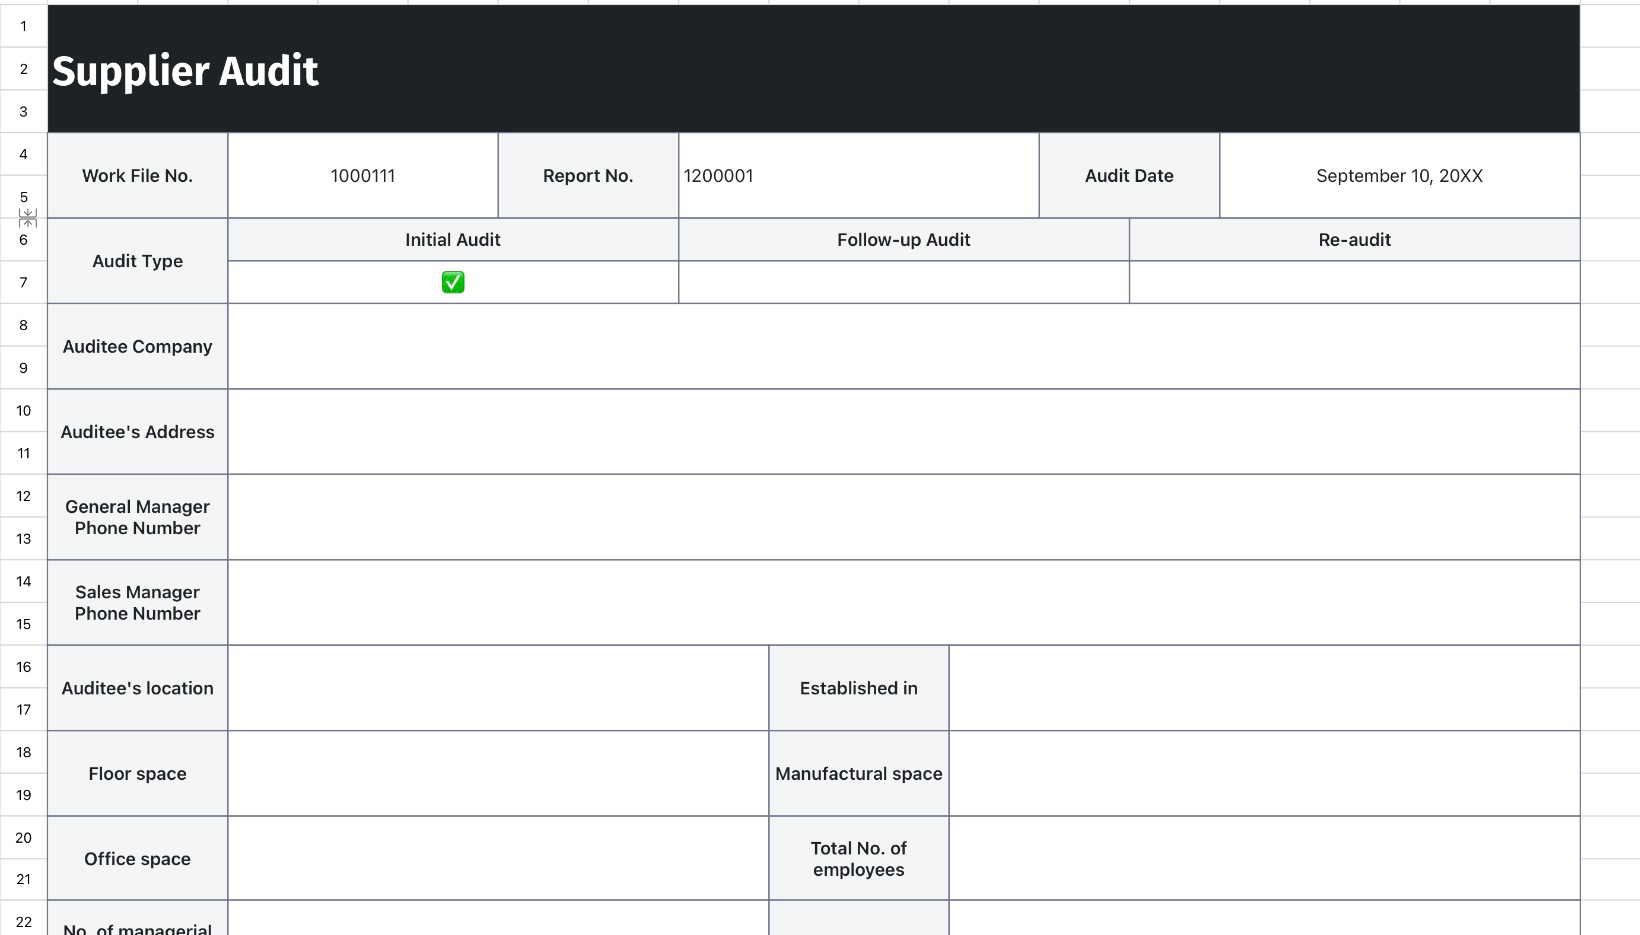Select row header 4
The height and width of the screenshot is (935, 1640).
[24, 154]
